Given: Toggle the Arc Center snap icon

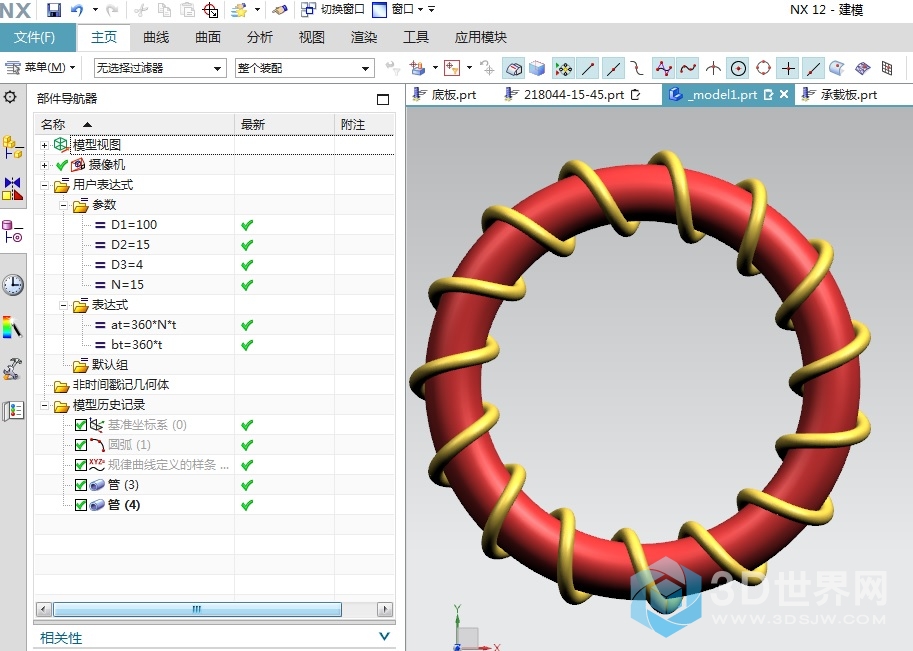Looking at the screenshot, I should tap(738, 69).
